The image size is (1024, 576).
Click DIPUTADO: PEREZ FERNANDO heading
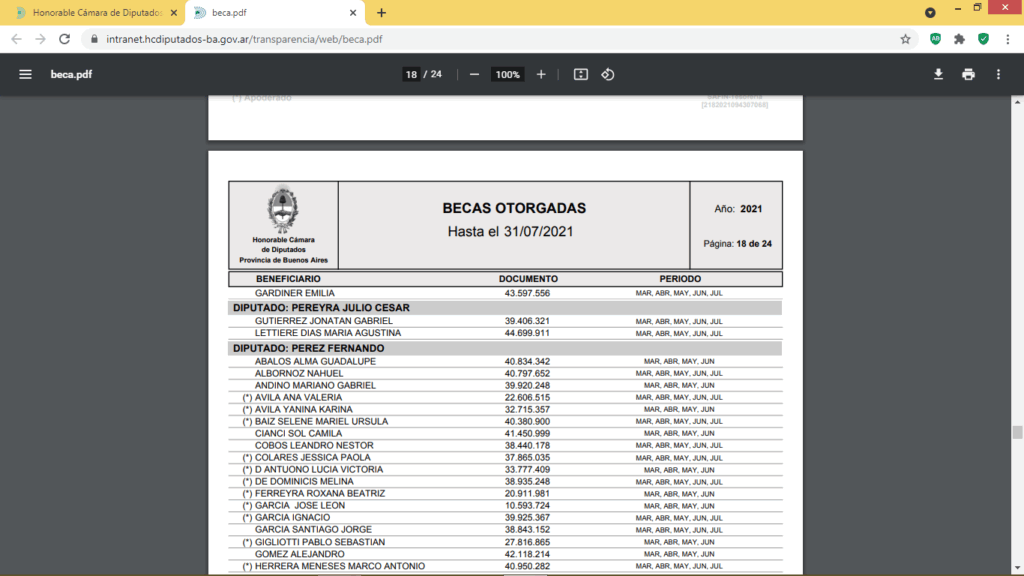308,348
